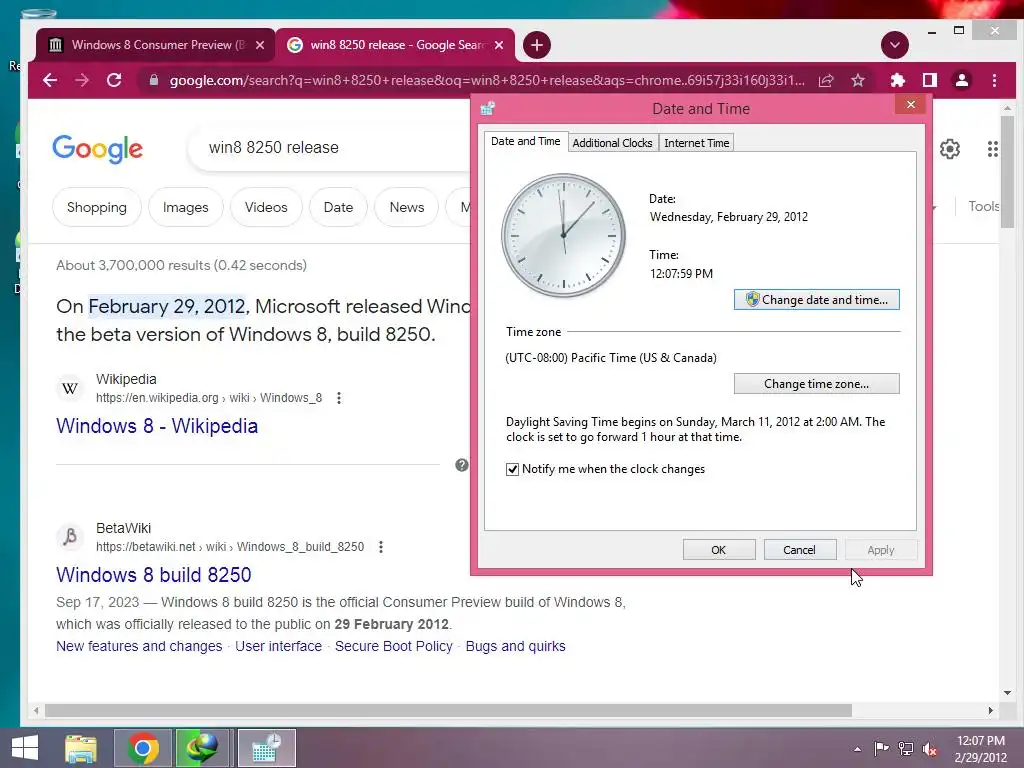
Task: Switch to Additional Clocks tab
Action: tap(612, 143)
